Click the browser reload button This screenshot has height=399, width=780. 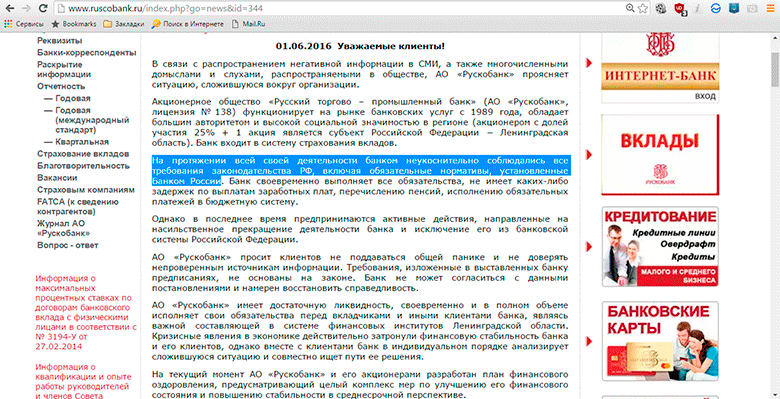(x=43, y=8)
